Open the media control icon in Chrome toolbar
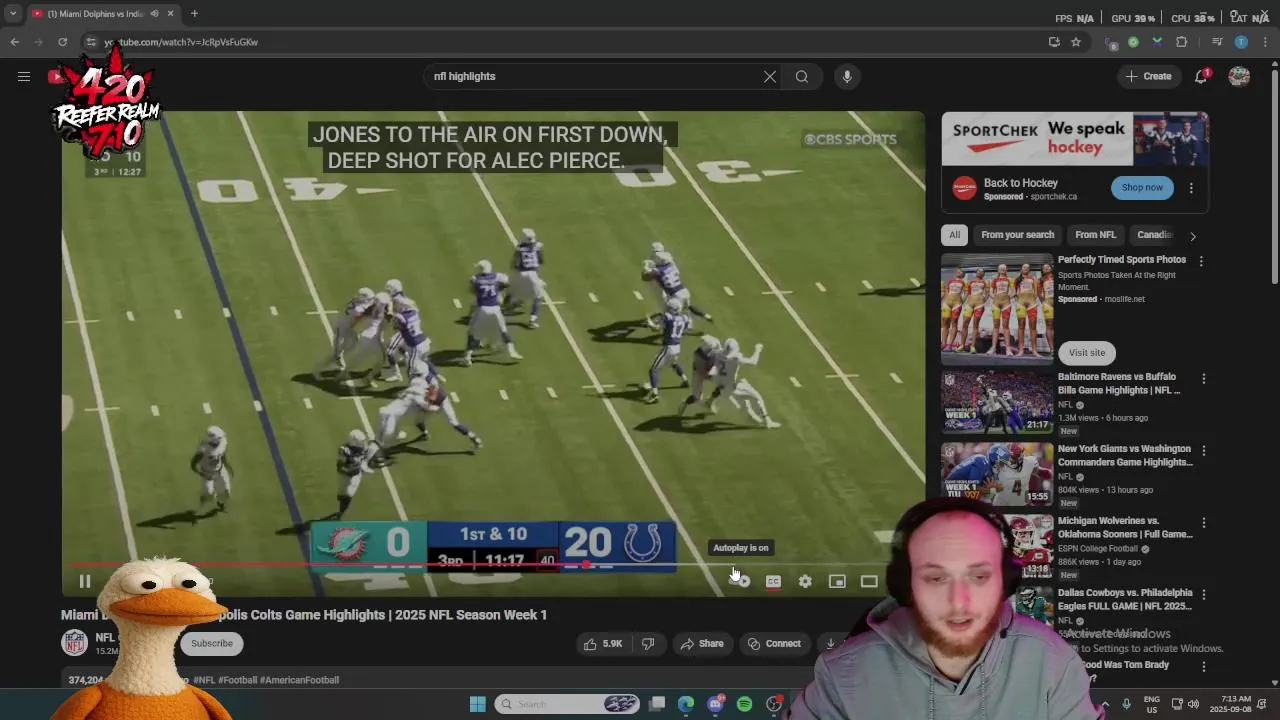 coord(1217,42)
